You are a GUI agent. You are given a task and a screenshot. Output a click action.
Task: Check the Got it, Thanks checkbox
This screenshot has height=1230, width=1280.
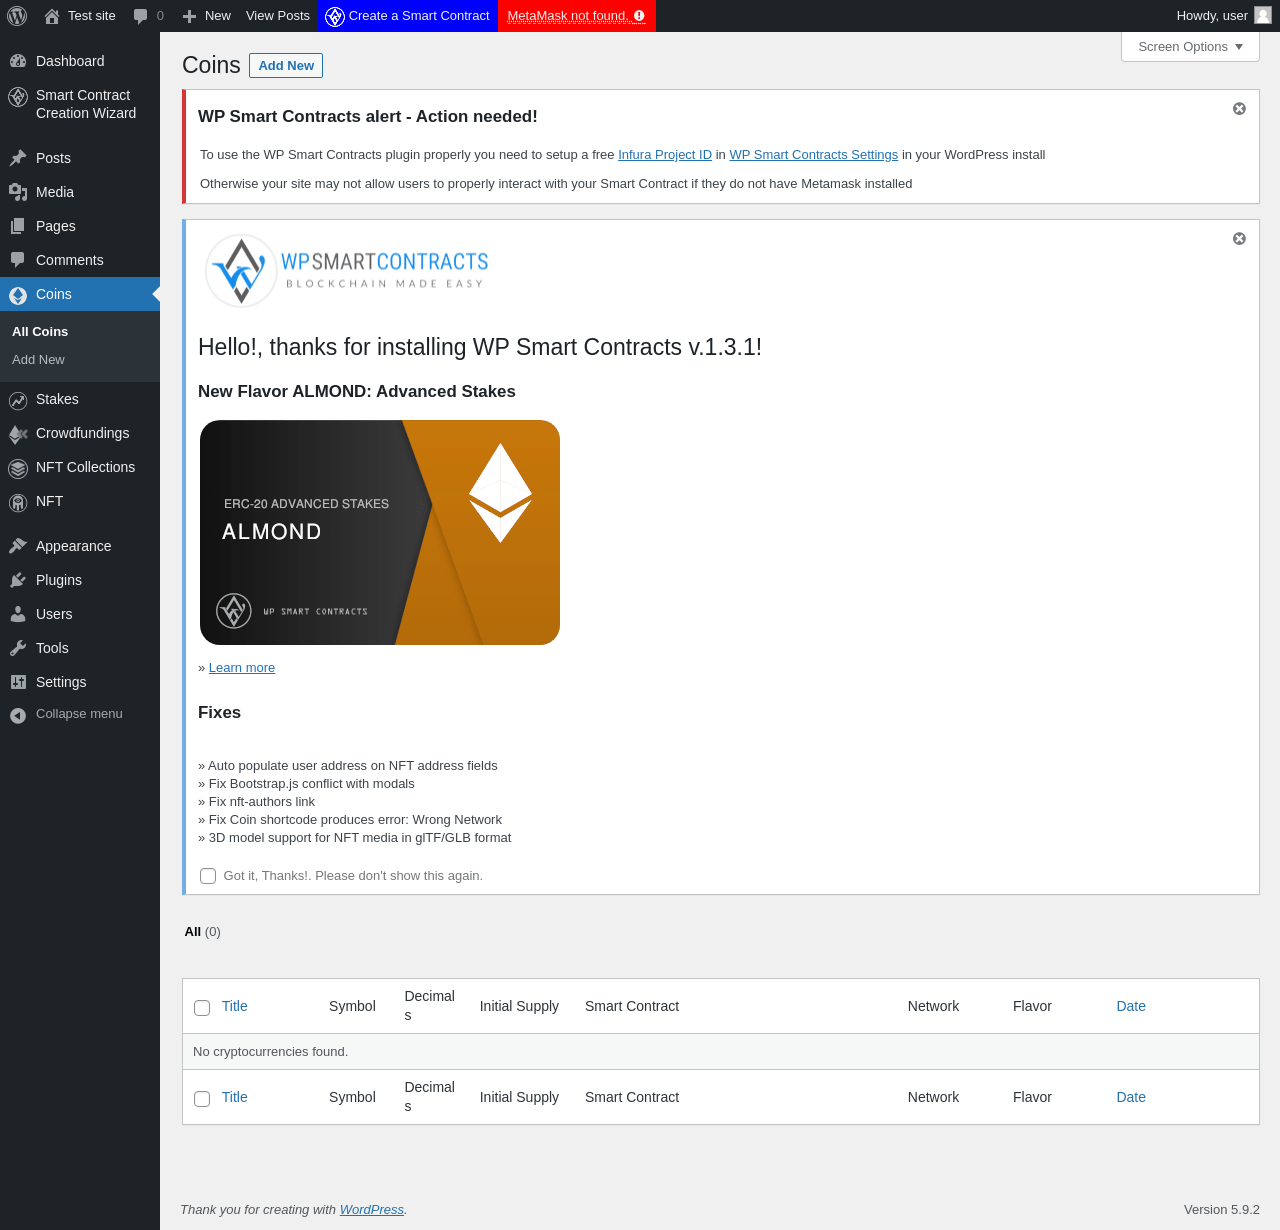point(208,876)
